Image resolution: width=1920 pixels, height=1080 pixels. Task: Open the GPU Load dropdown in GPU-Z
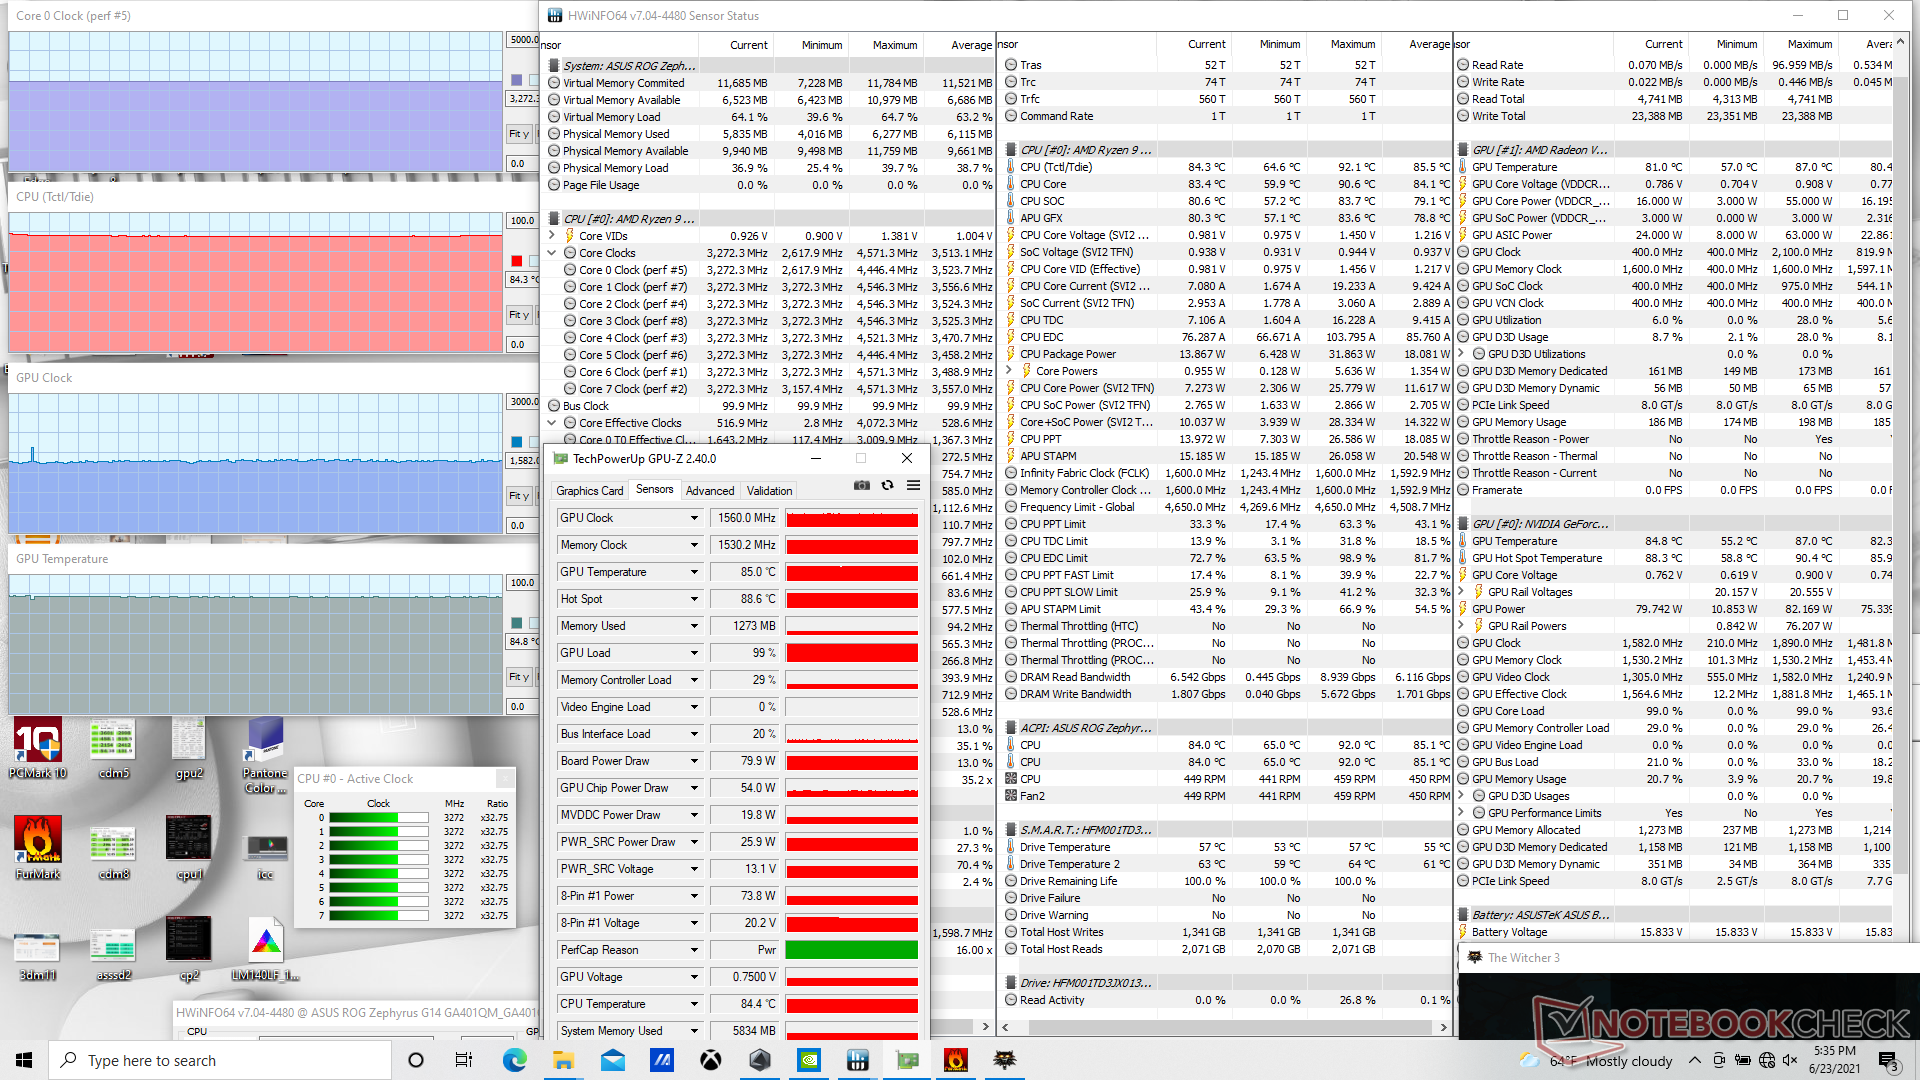click(x=694, y=653)
